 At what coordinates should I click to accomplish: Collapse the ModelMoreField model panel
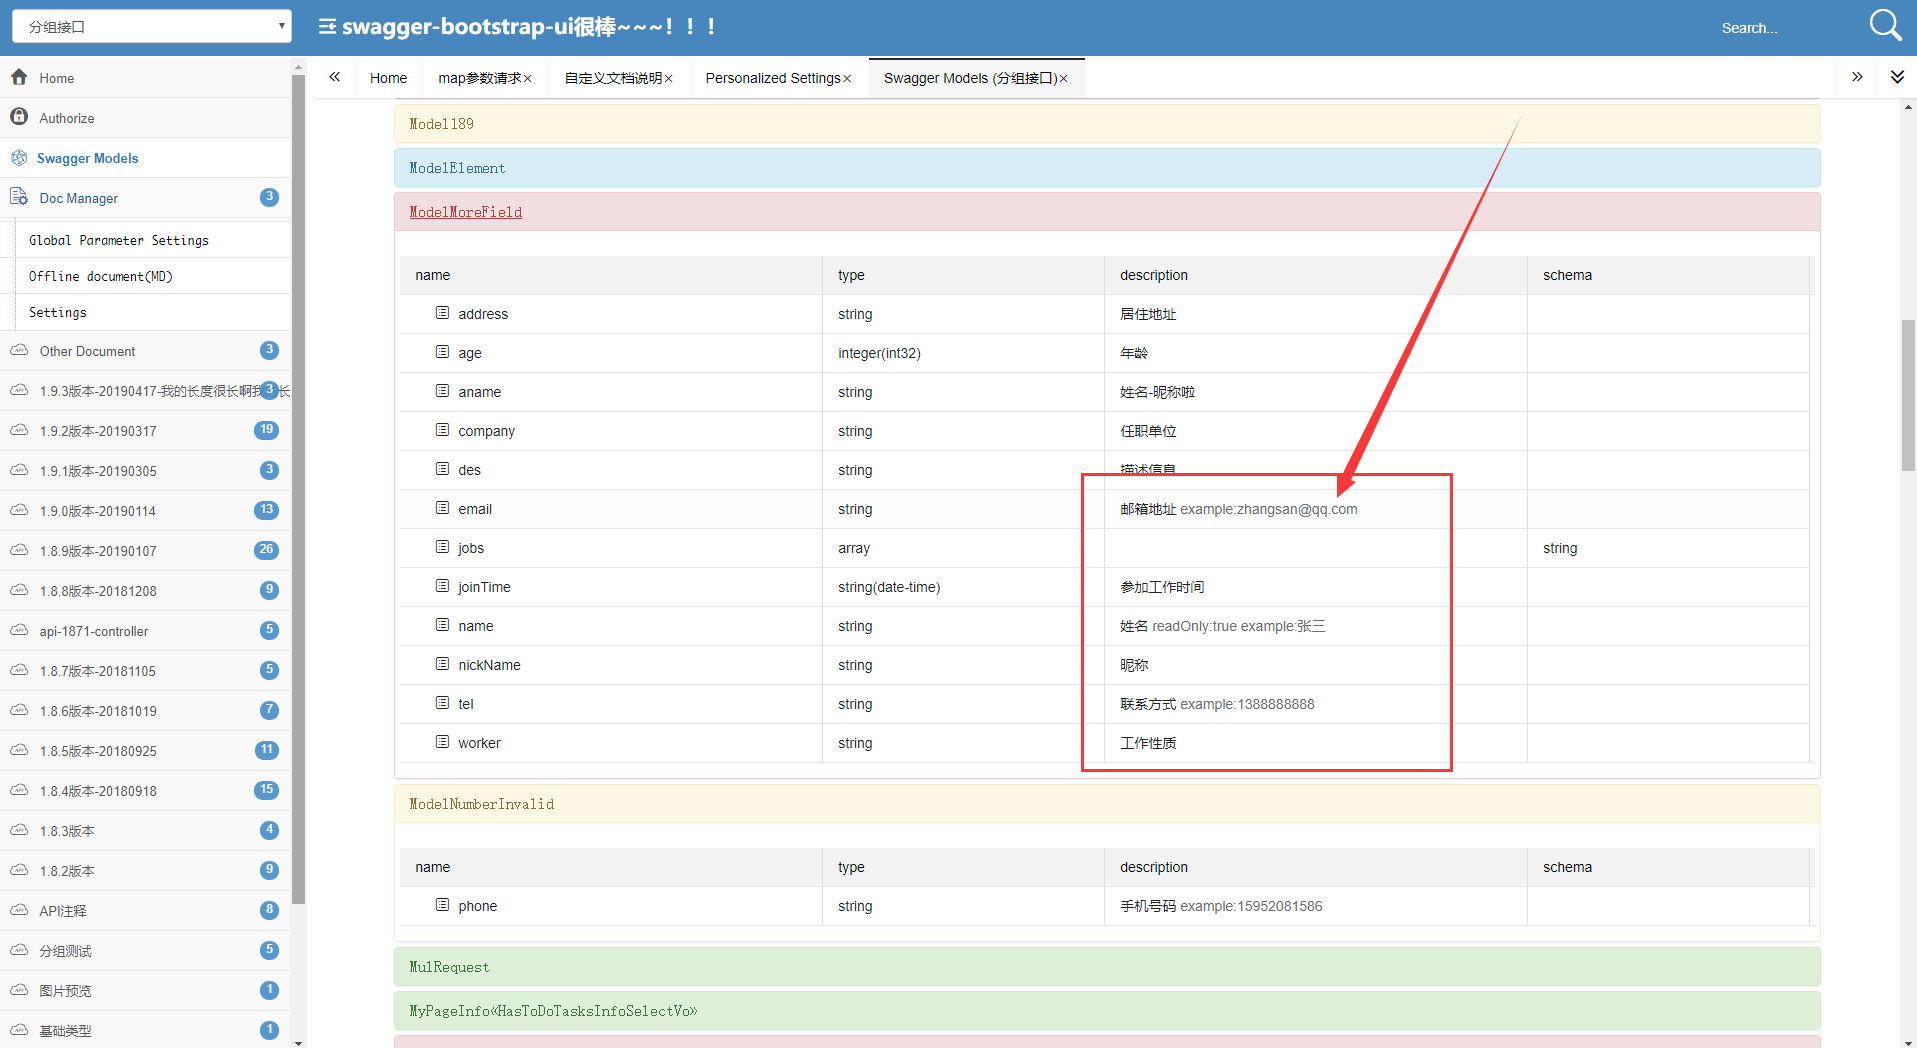pyautogui.click(x=465, y=212)
